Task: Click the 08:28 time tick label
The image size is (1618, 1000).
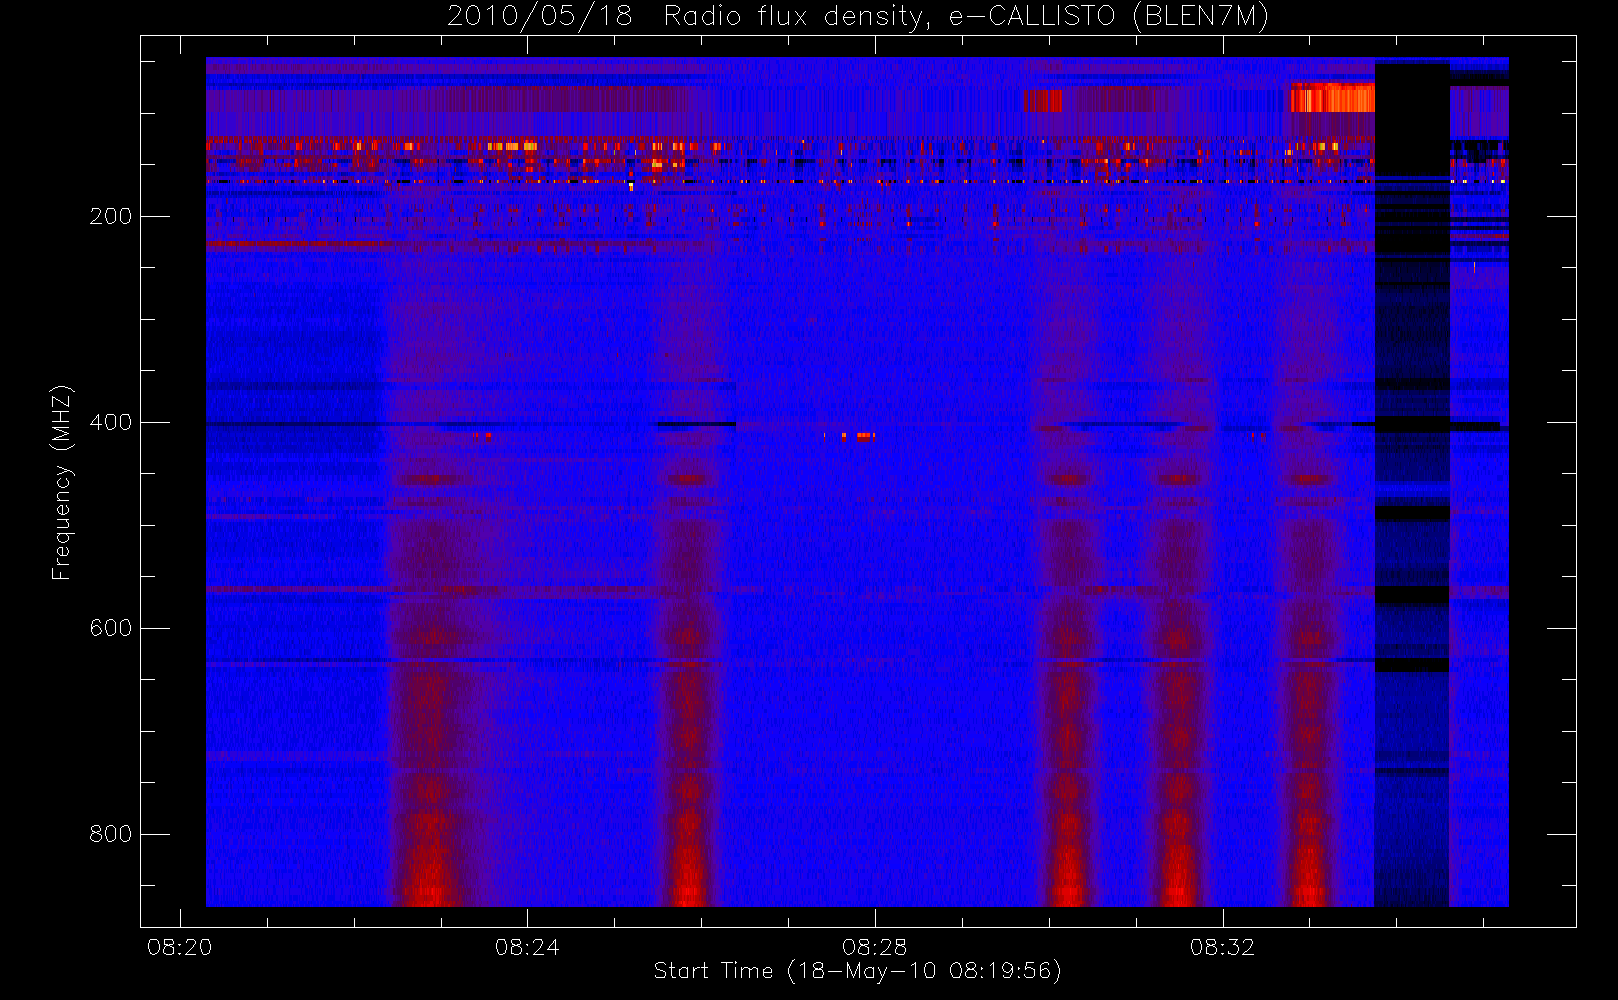Action: [x=875, y=947]
